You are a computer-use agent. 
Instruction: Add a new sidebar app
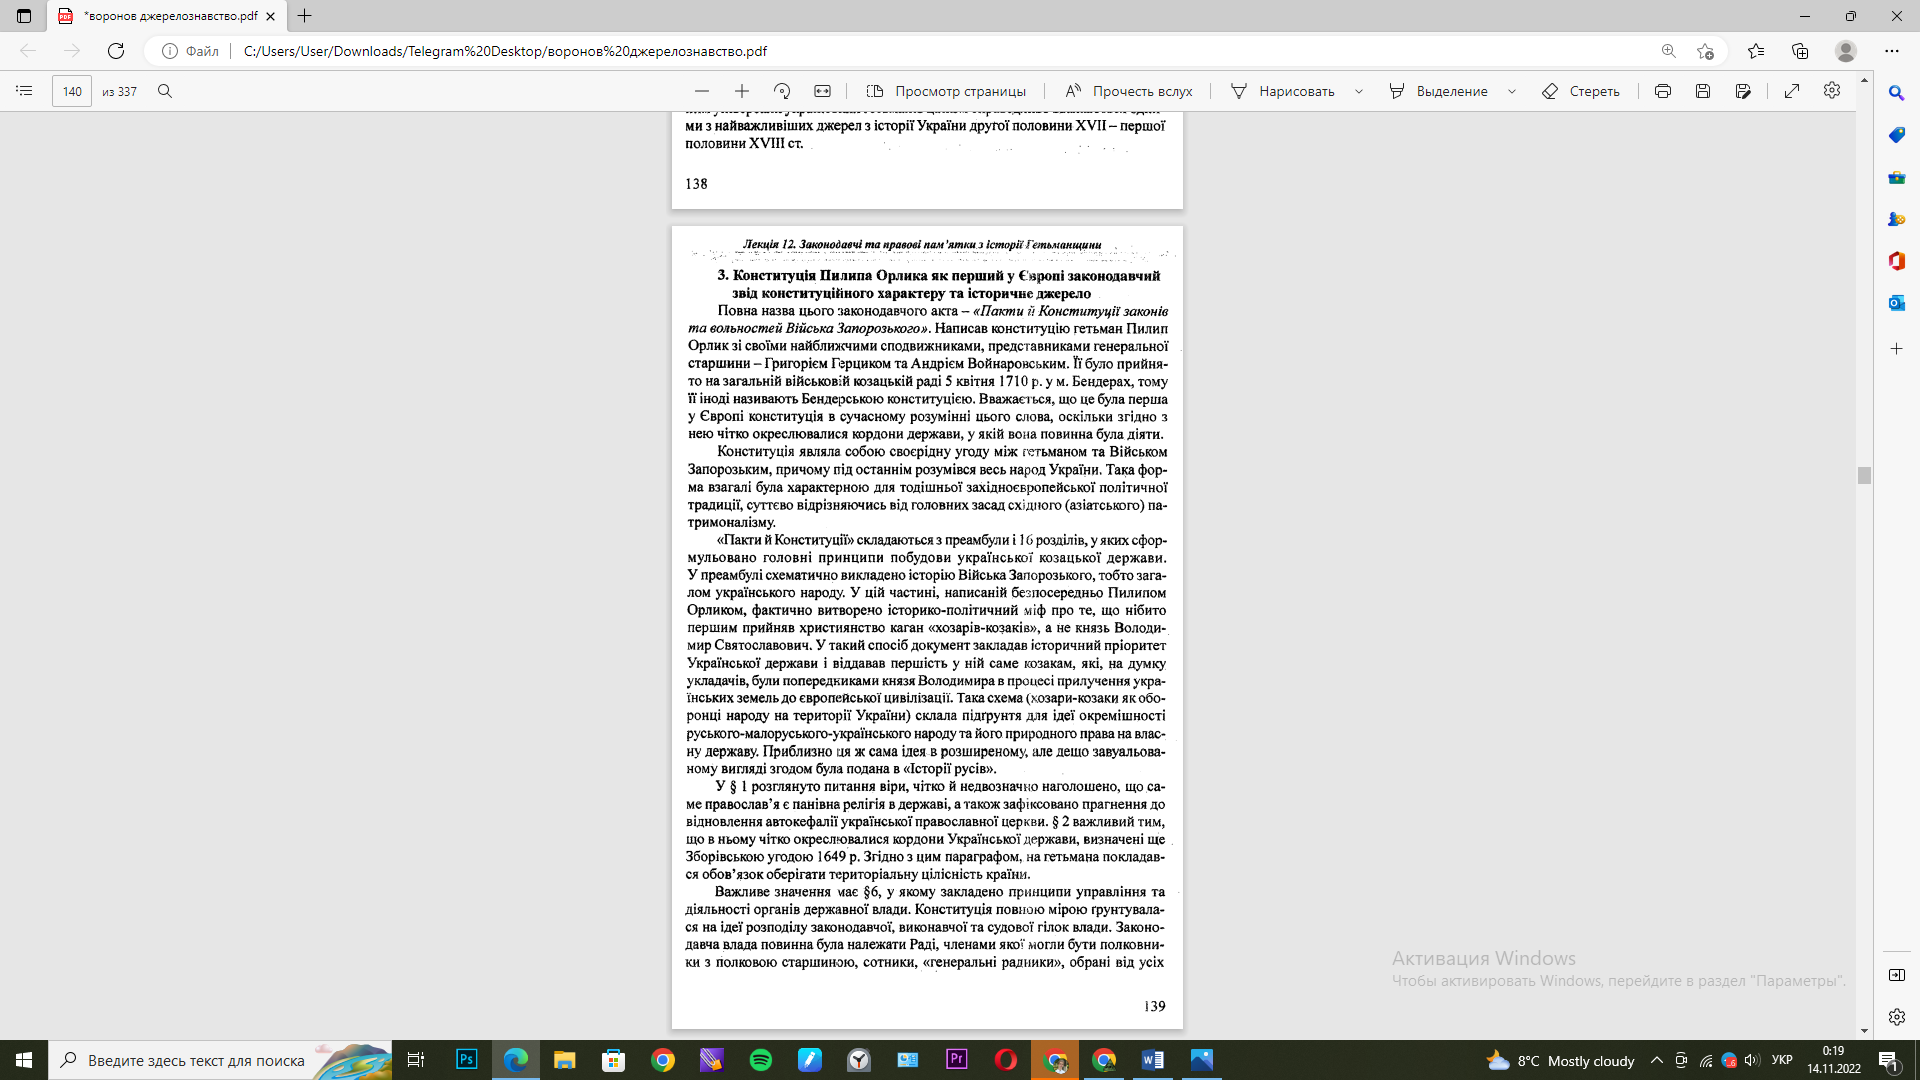tap(1896, 349)
